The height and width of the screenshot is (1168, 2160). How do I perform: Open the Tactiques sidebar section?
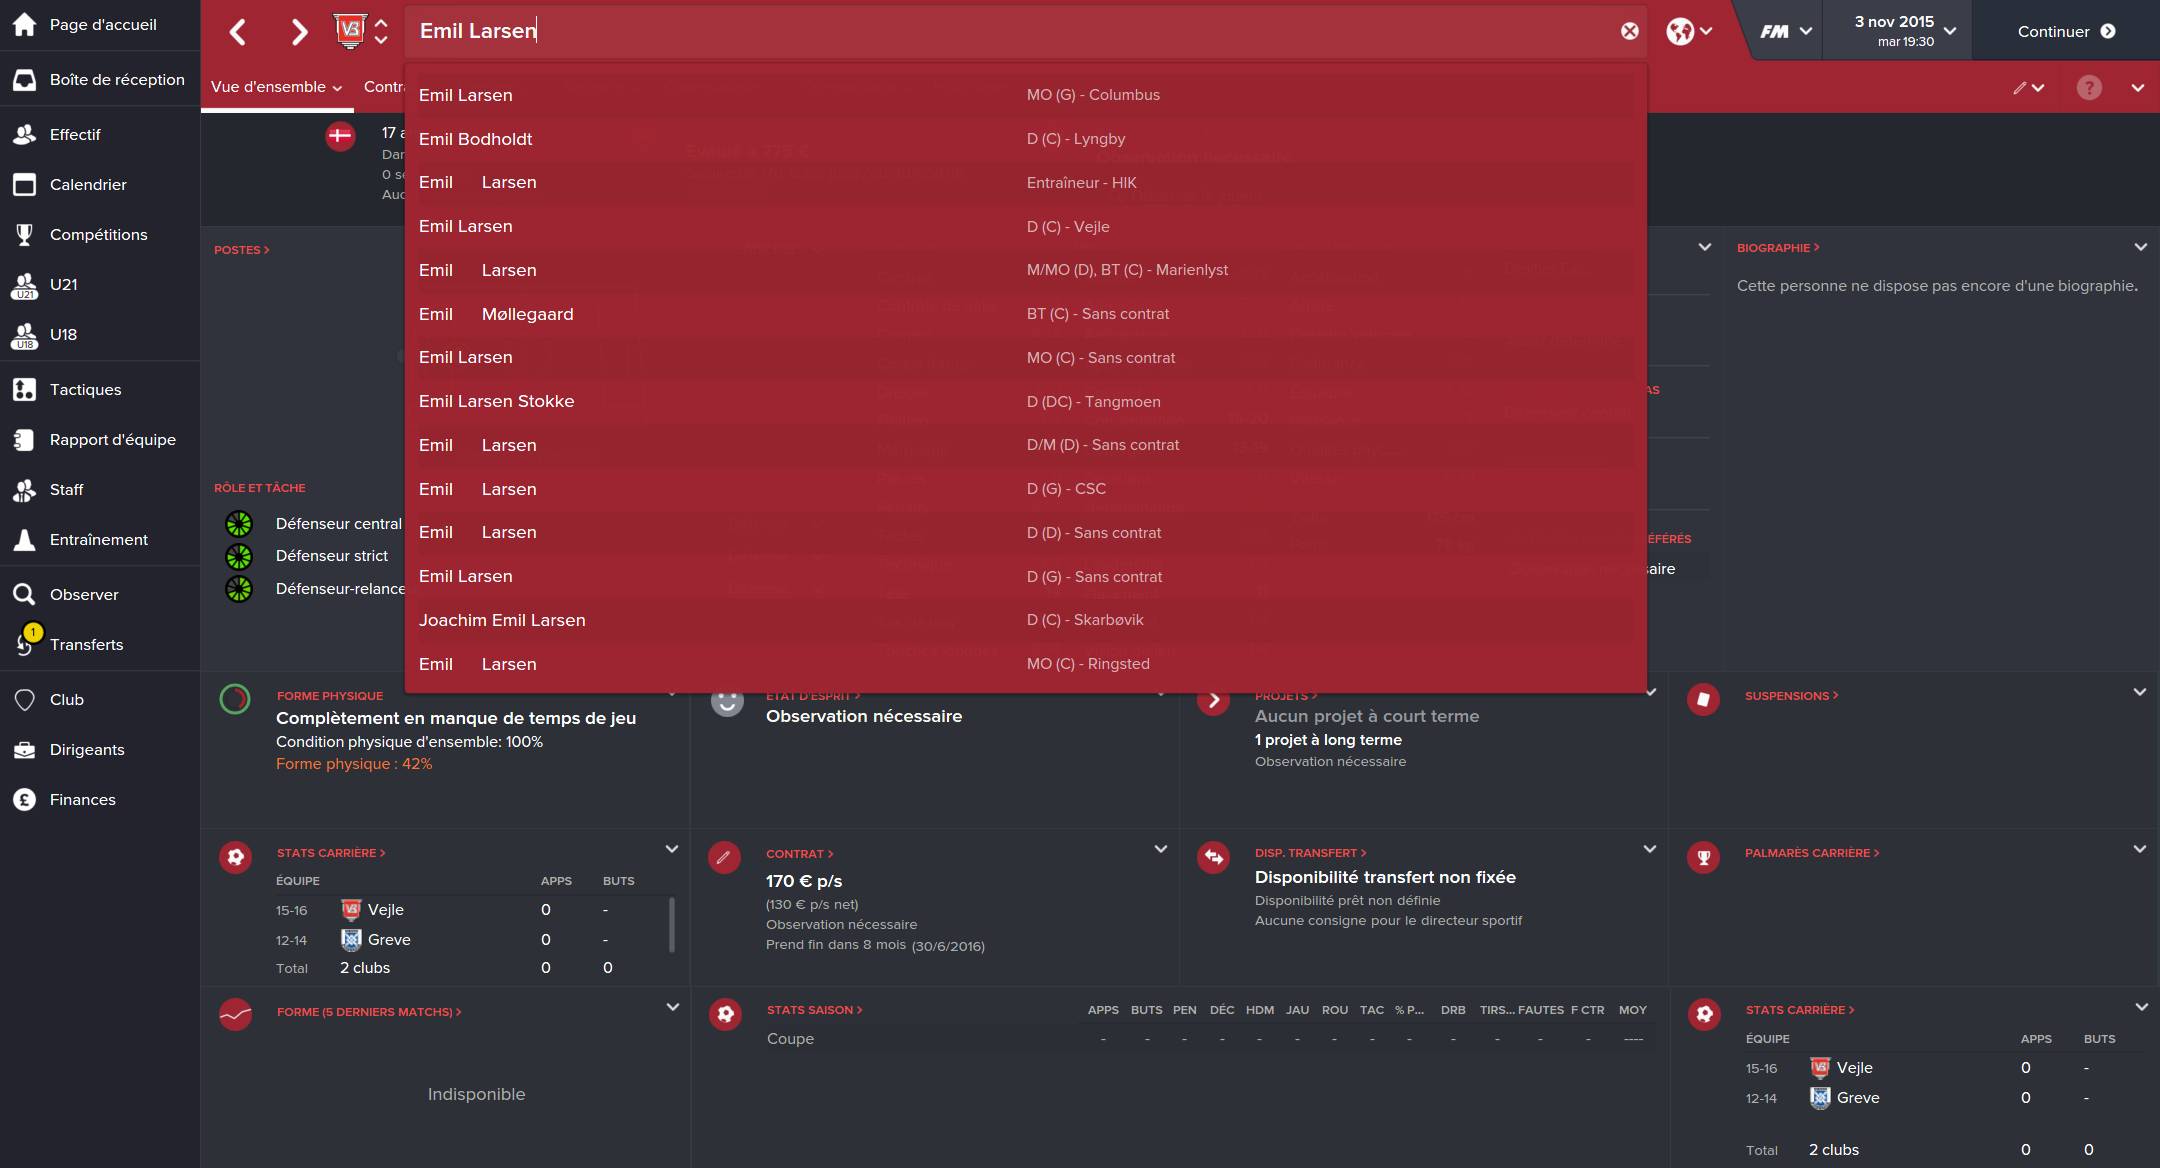coord(85,390)
